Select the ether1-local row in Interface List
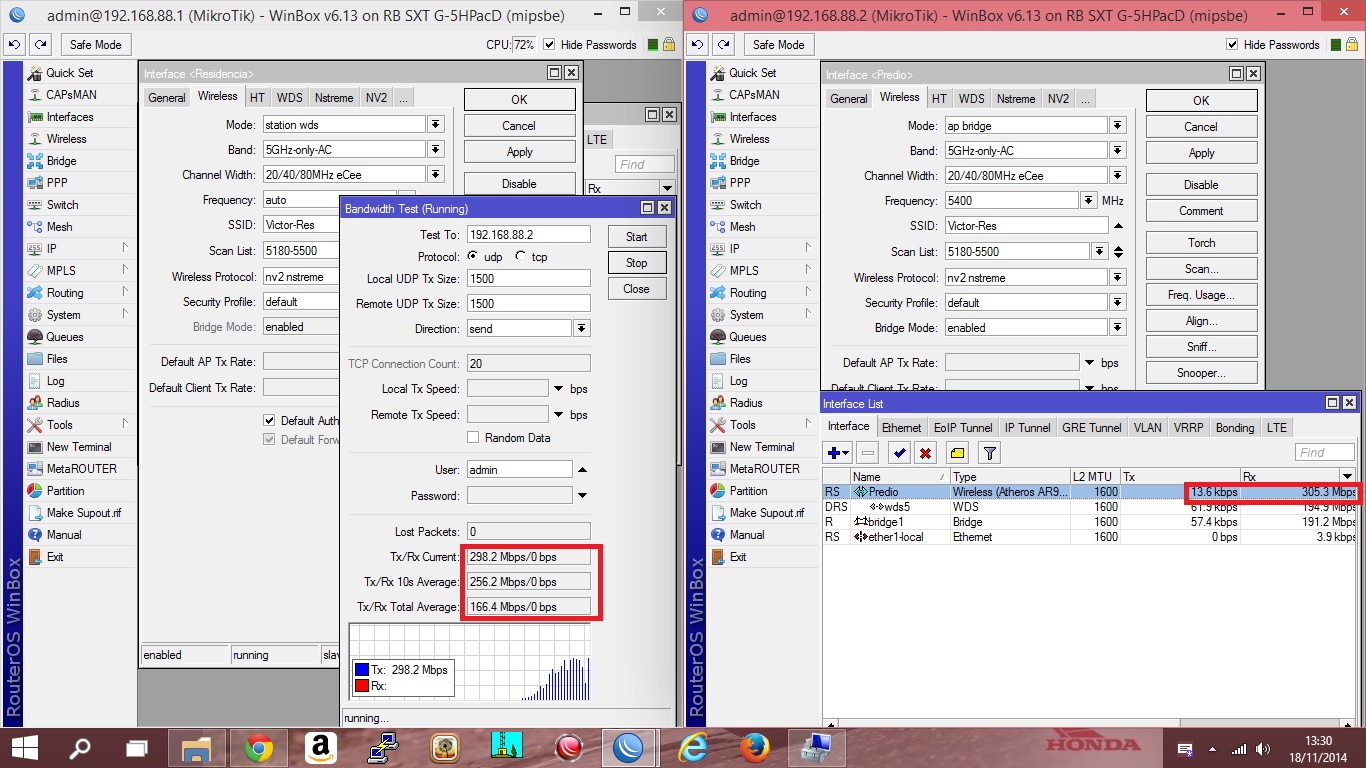 pos(1089,537)
